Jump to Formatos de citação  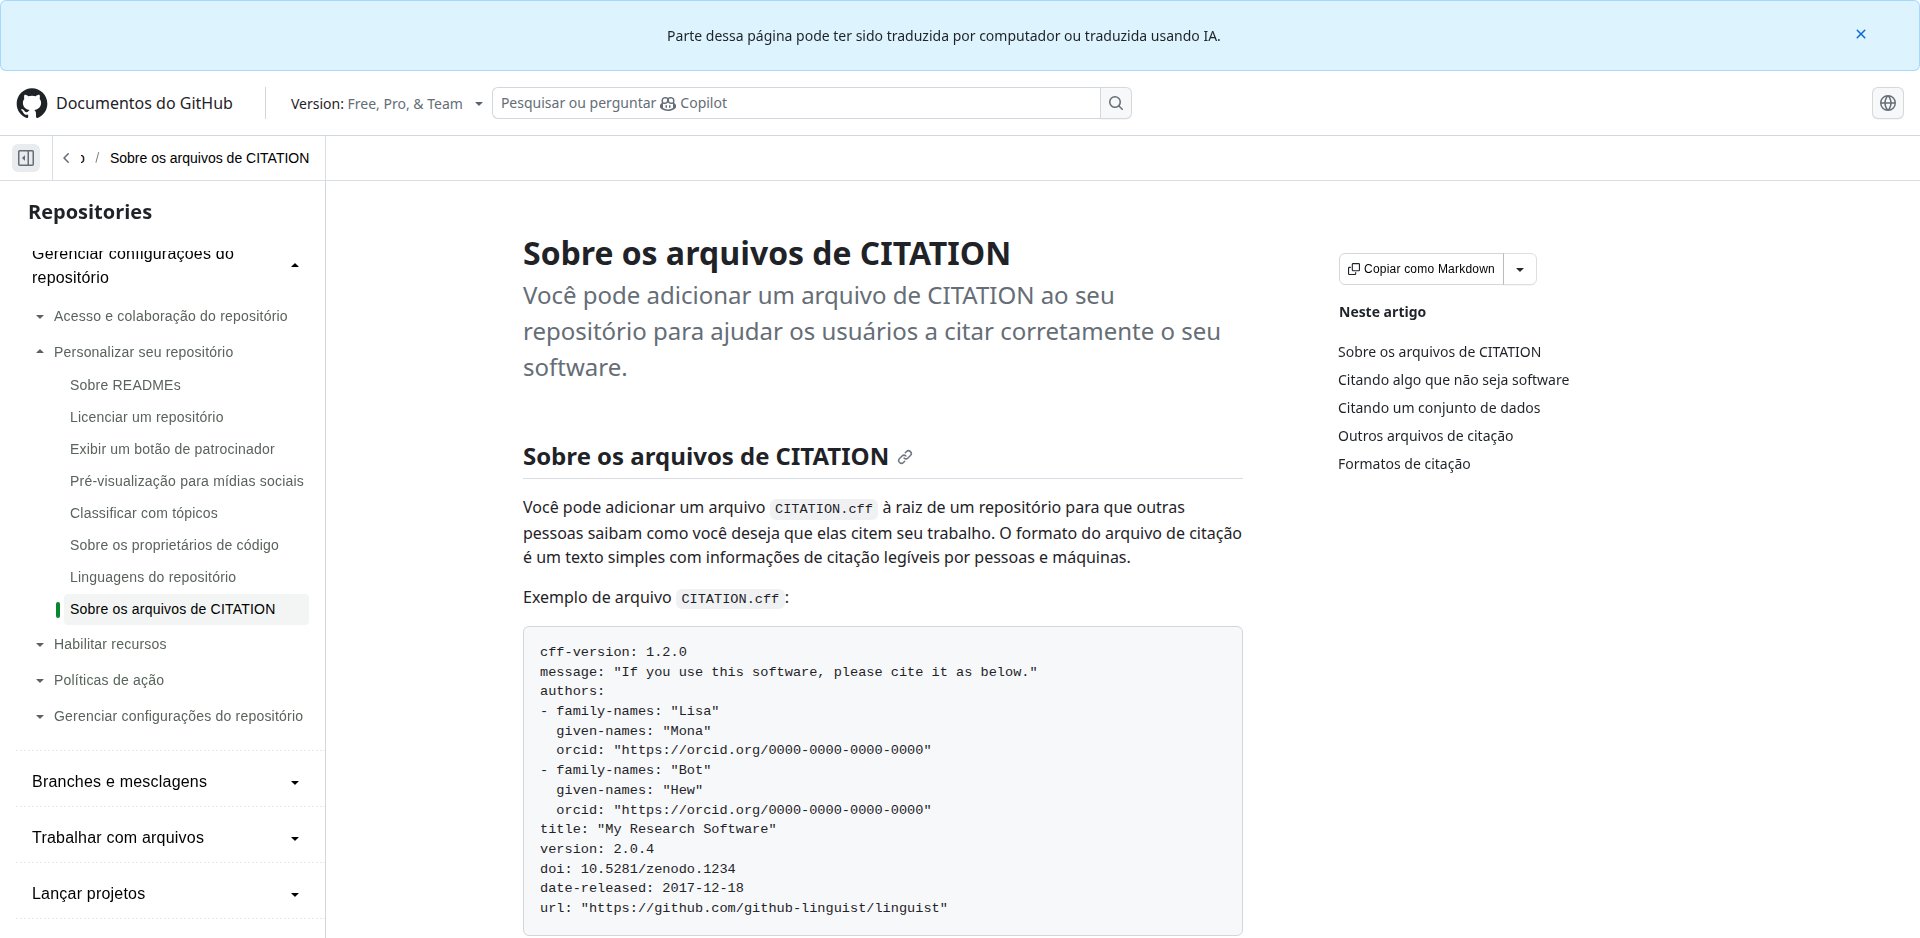[x=1404, y=464]
